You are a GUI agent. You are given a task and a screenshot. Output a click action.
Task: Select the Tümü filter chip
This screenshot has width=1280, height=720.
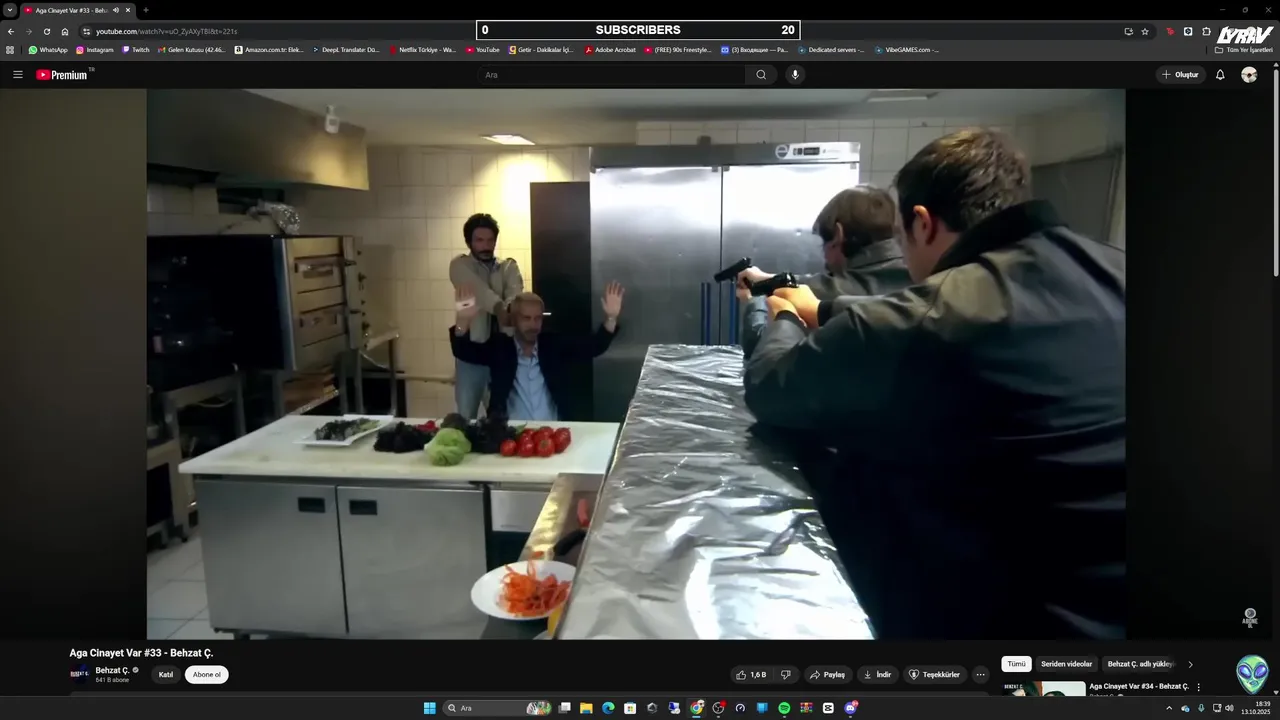click(x=1016, y=664)
